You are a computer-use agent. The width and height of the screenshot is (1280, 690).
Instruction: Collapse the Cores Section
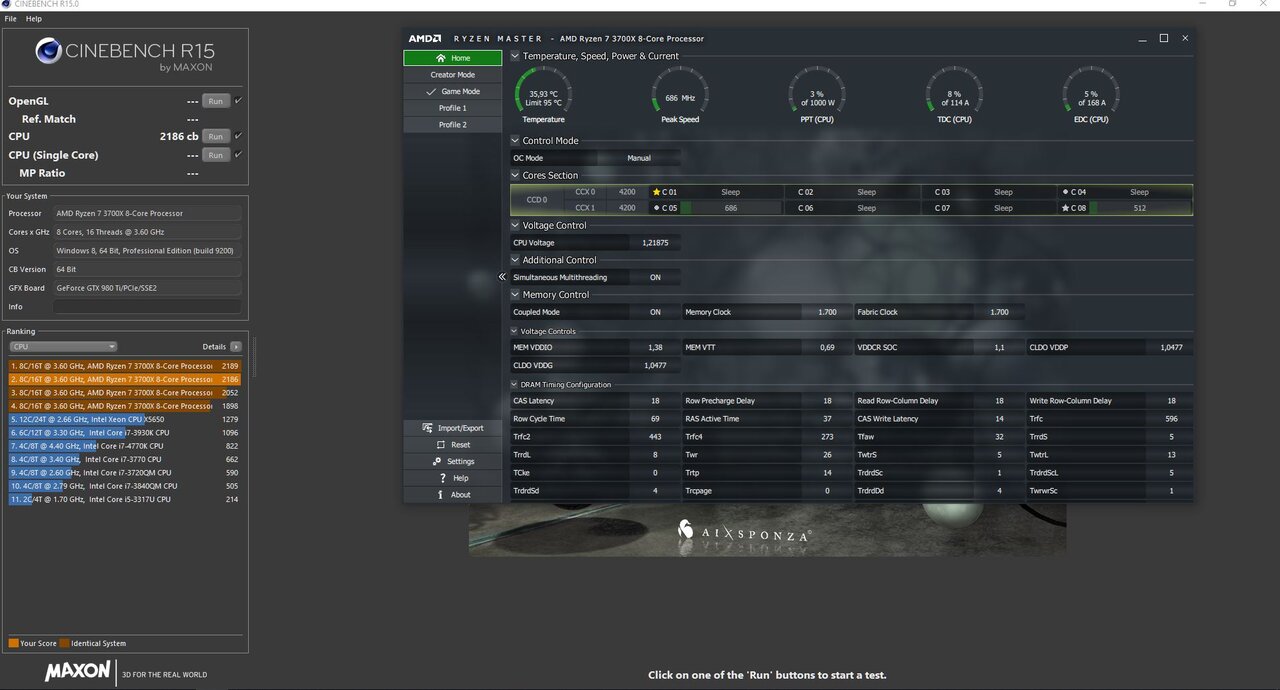(515, 175)
